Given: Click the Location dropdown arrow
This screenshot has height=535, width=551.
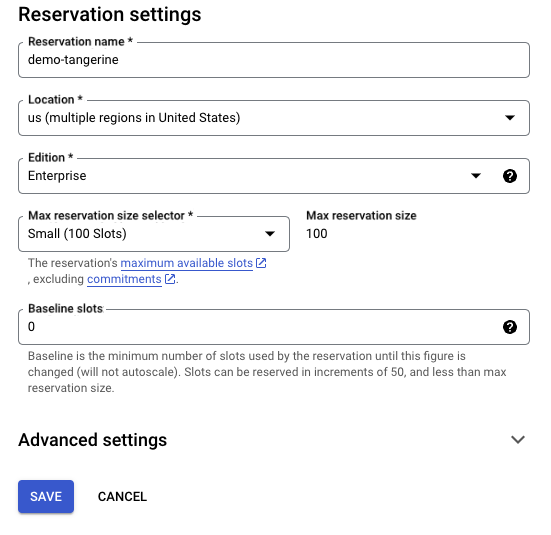Looking at the screenshot, I should (510, 118).
